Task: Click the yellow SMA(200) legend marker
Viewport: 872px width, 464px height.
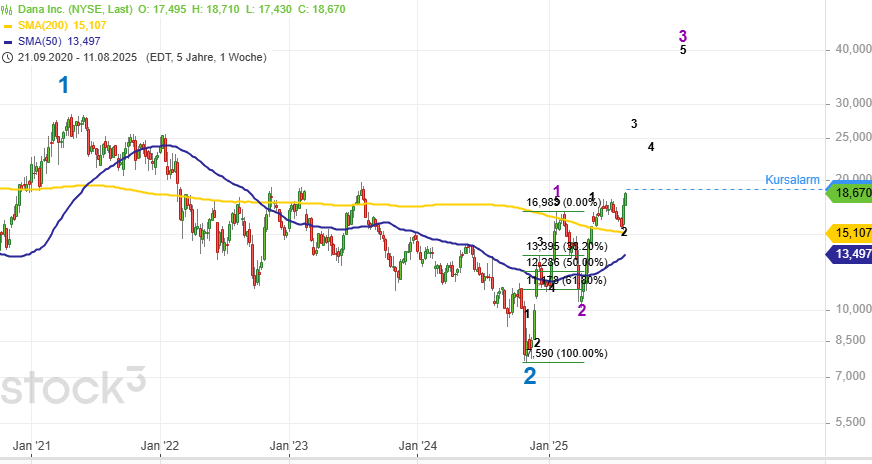Action: [9, 25]
